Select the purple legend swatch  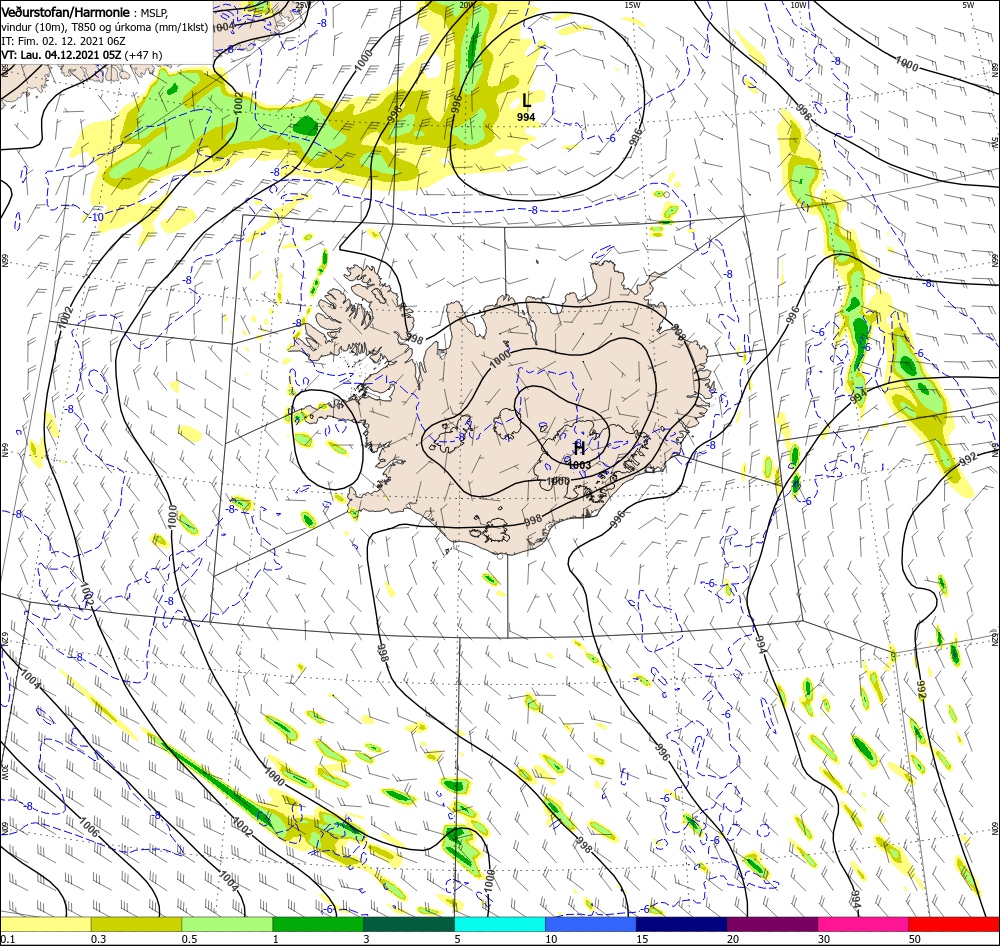(x=772, y=924)
